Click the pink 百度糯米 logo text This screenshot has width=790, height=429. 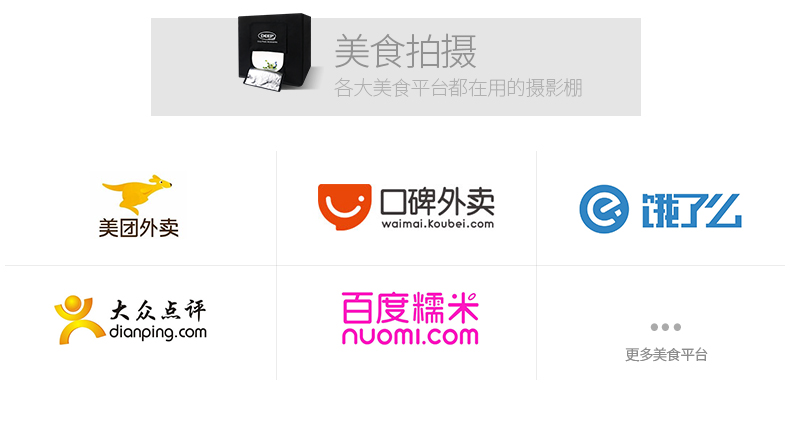[x=410, y=308]
